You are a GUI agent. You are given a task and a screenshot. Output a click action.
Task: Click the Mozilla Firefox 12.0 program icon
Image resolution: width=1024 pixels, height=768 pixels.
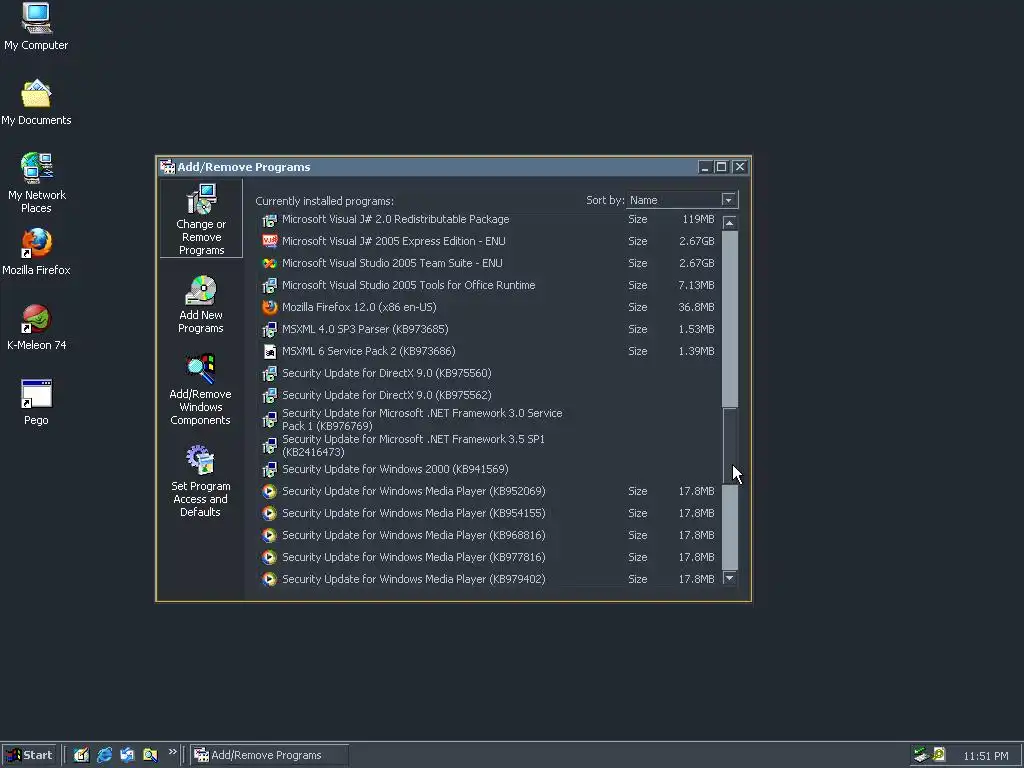(269, 307)
